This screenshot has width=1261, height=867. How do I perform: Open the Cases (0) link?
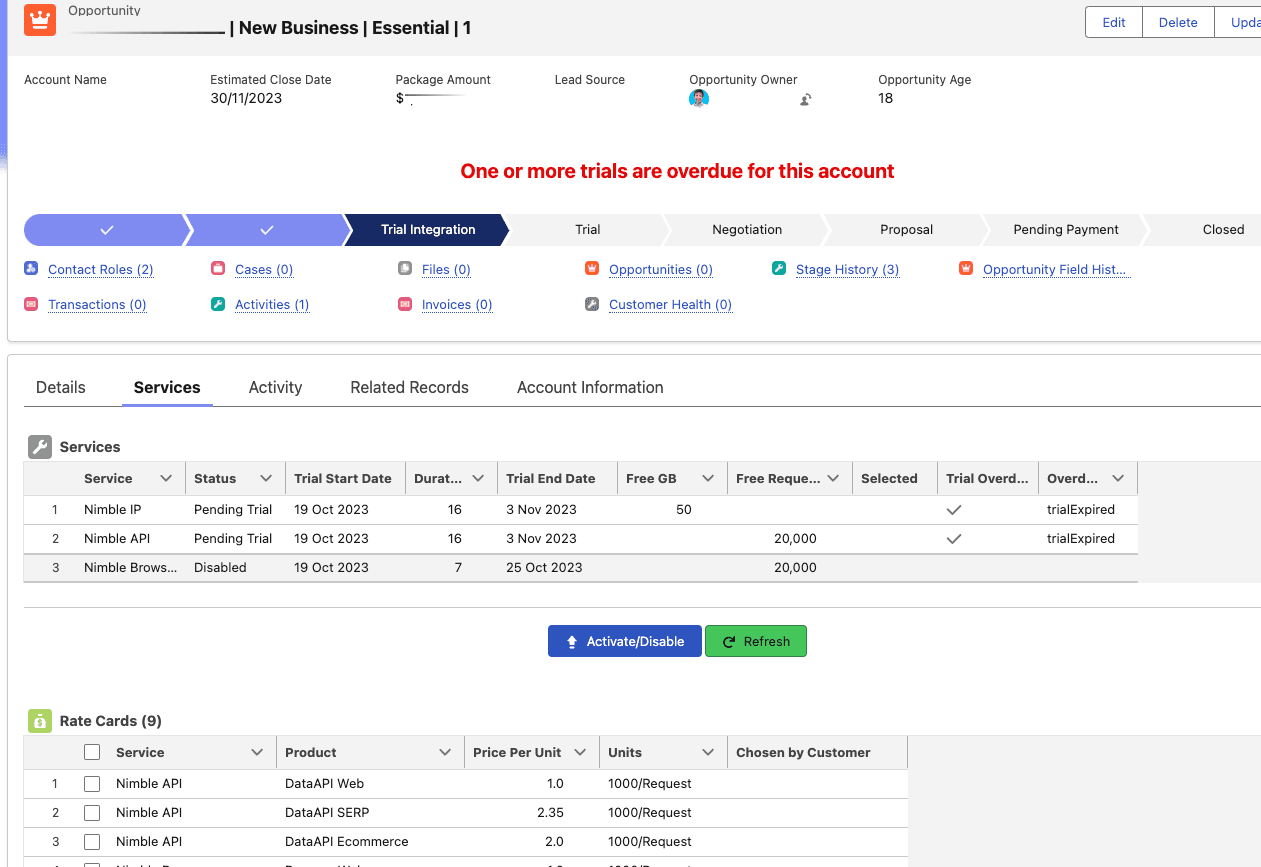tap(264, 270)
